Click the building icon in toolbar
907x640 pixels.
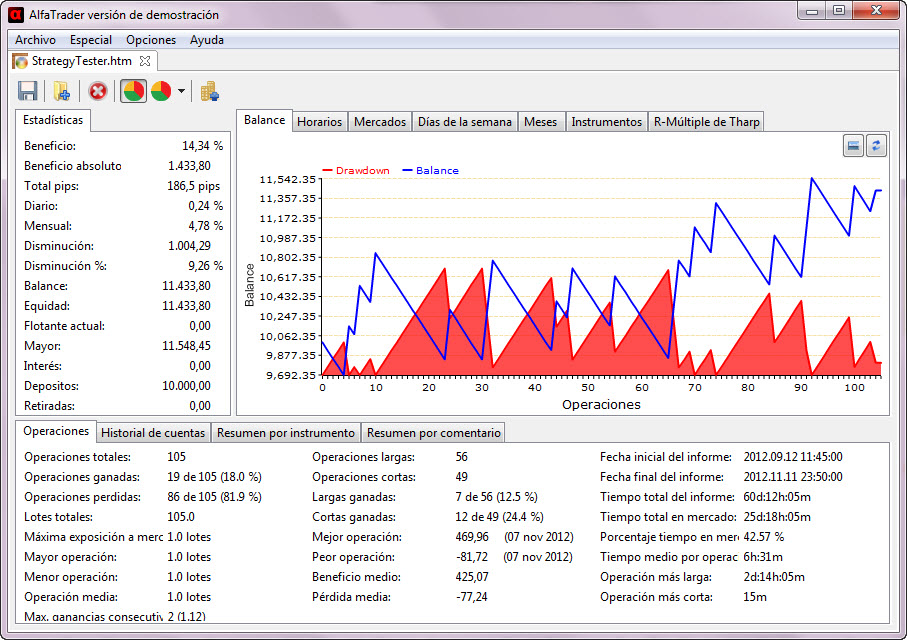coord(210,92)
